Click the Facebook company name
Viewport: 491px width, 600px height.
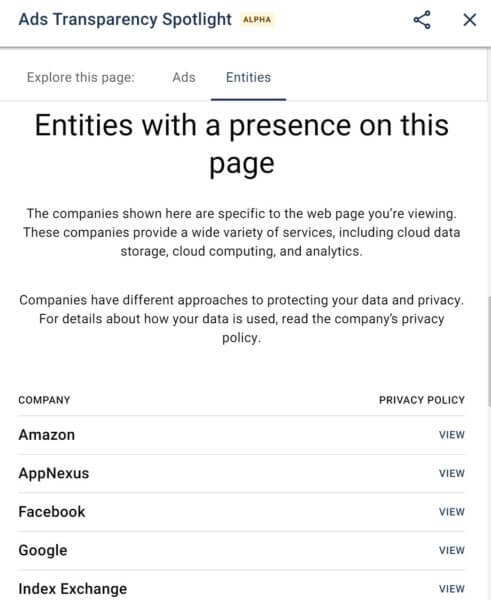click(52, 512)
